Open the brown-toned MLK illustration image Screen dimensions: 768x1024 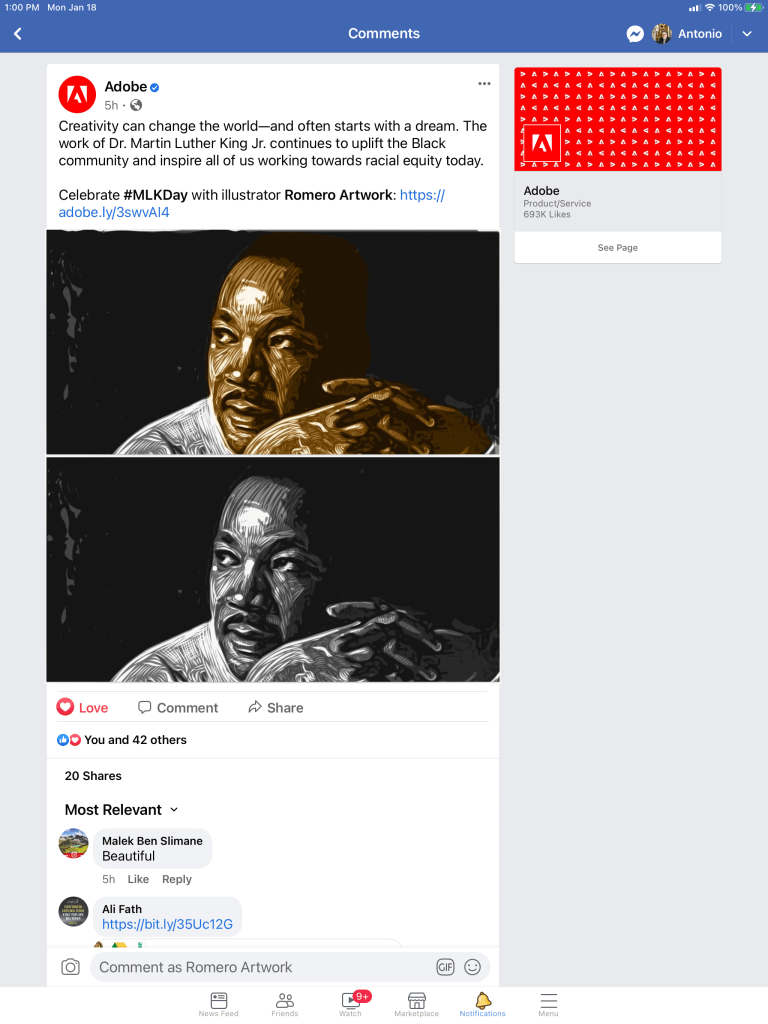point(273,342)
